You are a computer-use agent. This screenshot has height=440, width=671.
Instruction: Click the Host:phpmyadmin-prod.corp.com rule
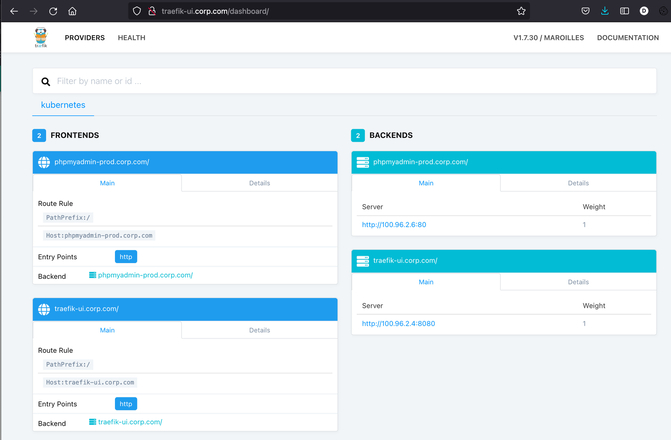[99, 235]
